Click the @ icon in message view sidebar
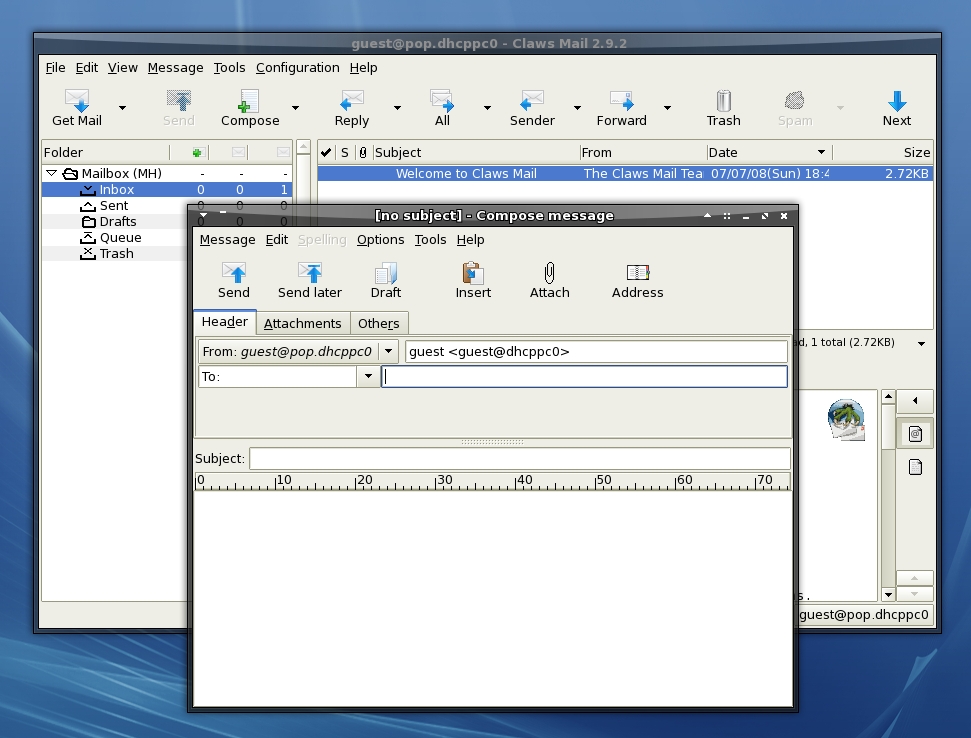 [x=915, y=434]
